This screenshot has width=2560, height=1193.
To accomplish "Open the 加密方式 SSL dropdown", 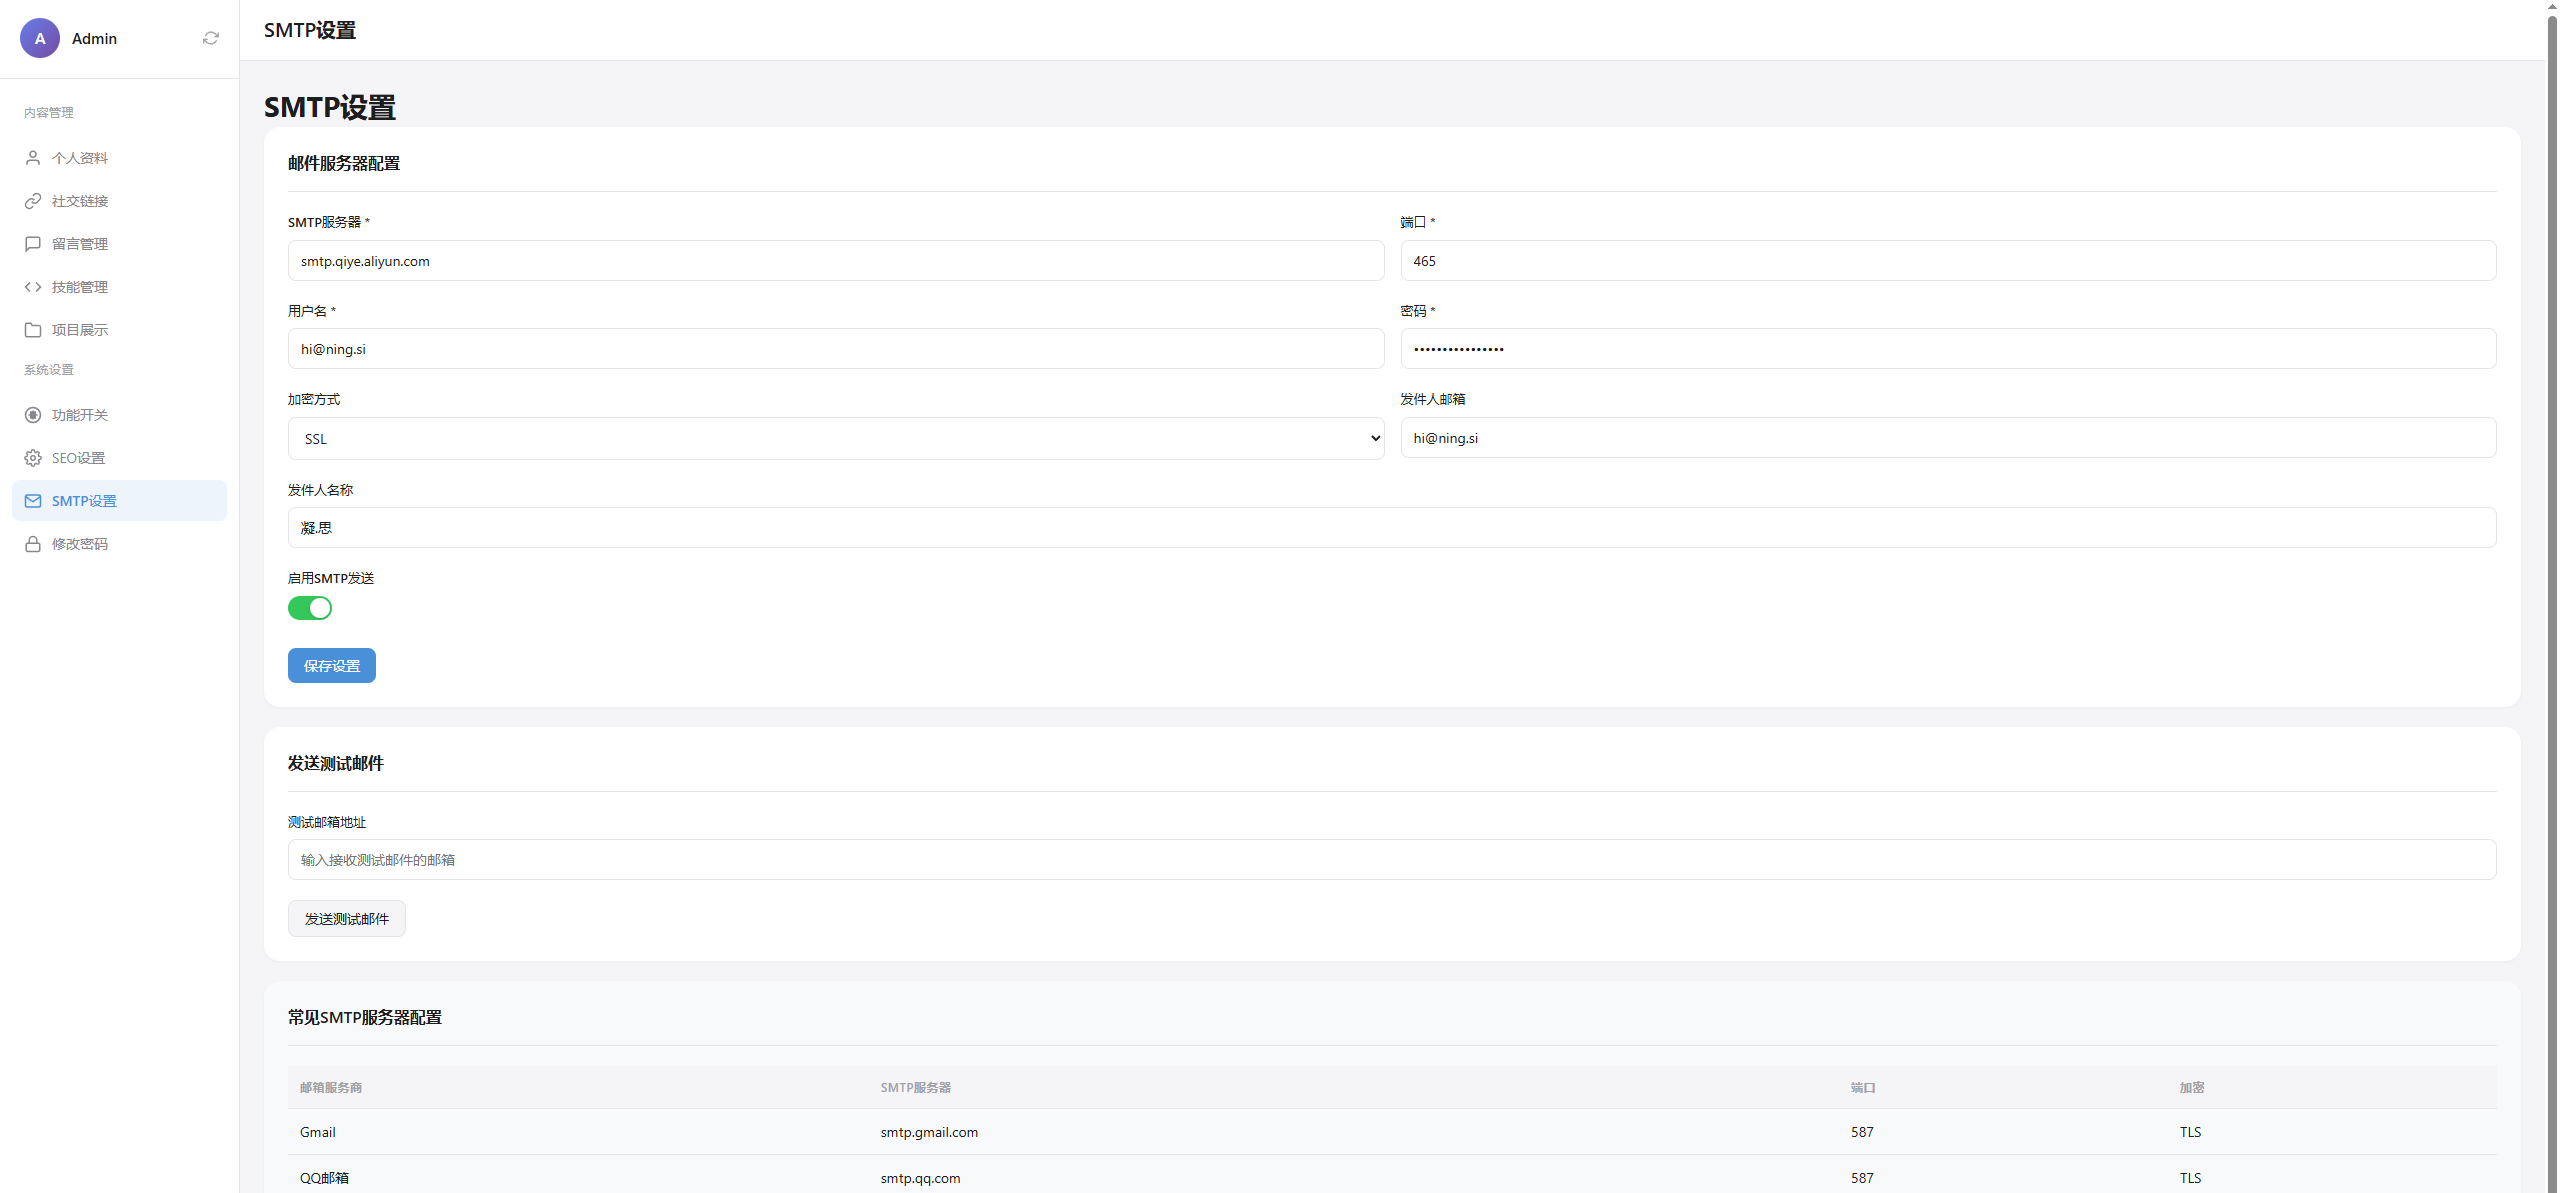I will pos(835,439).
